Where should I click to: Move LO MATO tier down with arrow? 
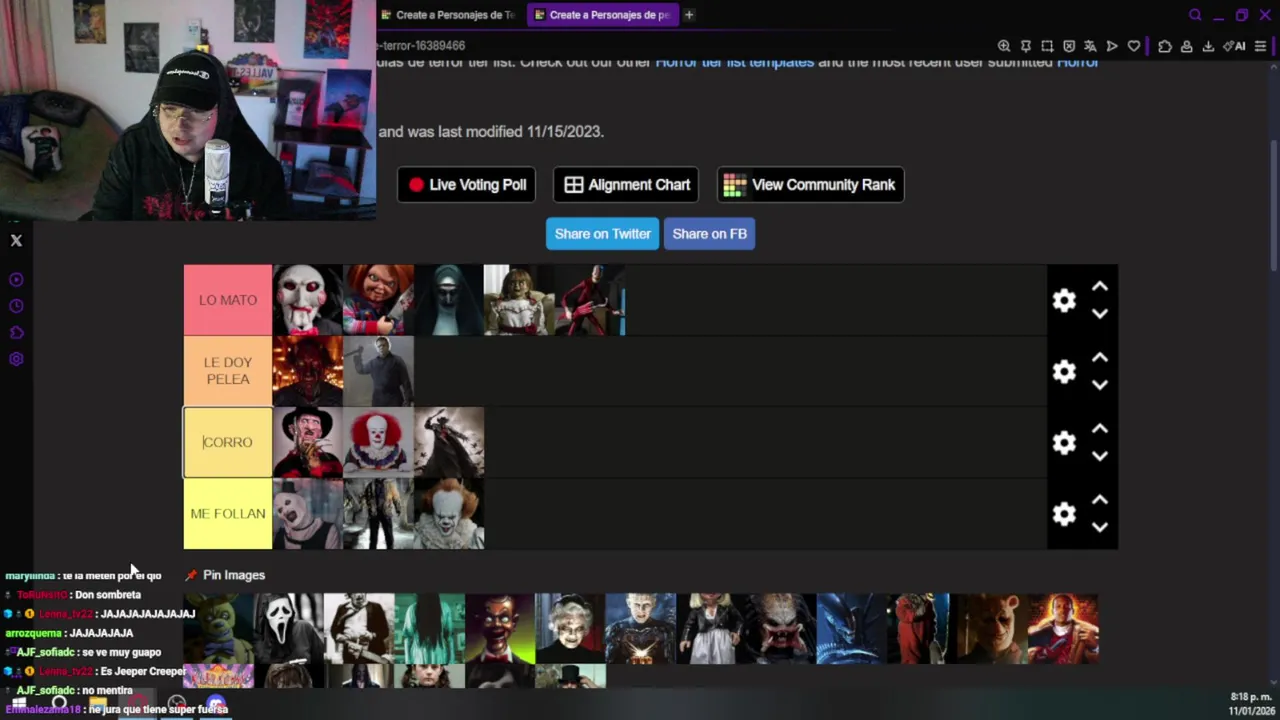(x=1100, y=313)
